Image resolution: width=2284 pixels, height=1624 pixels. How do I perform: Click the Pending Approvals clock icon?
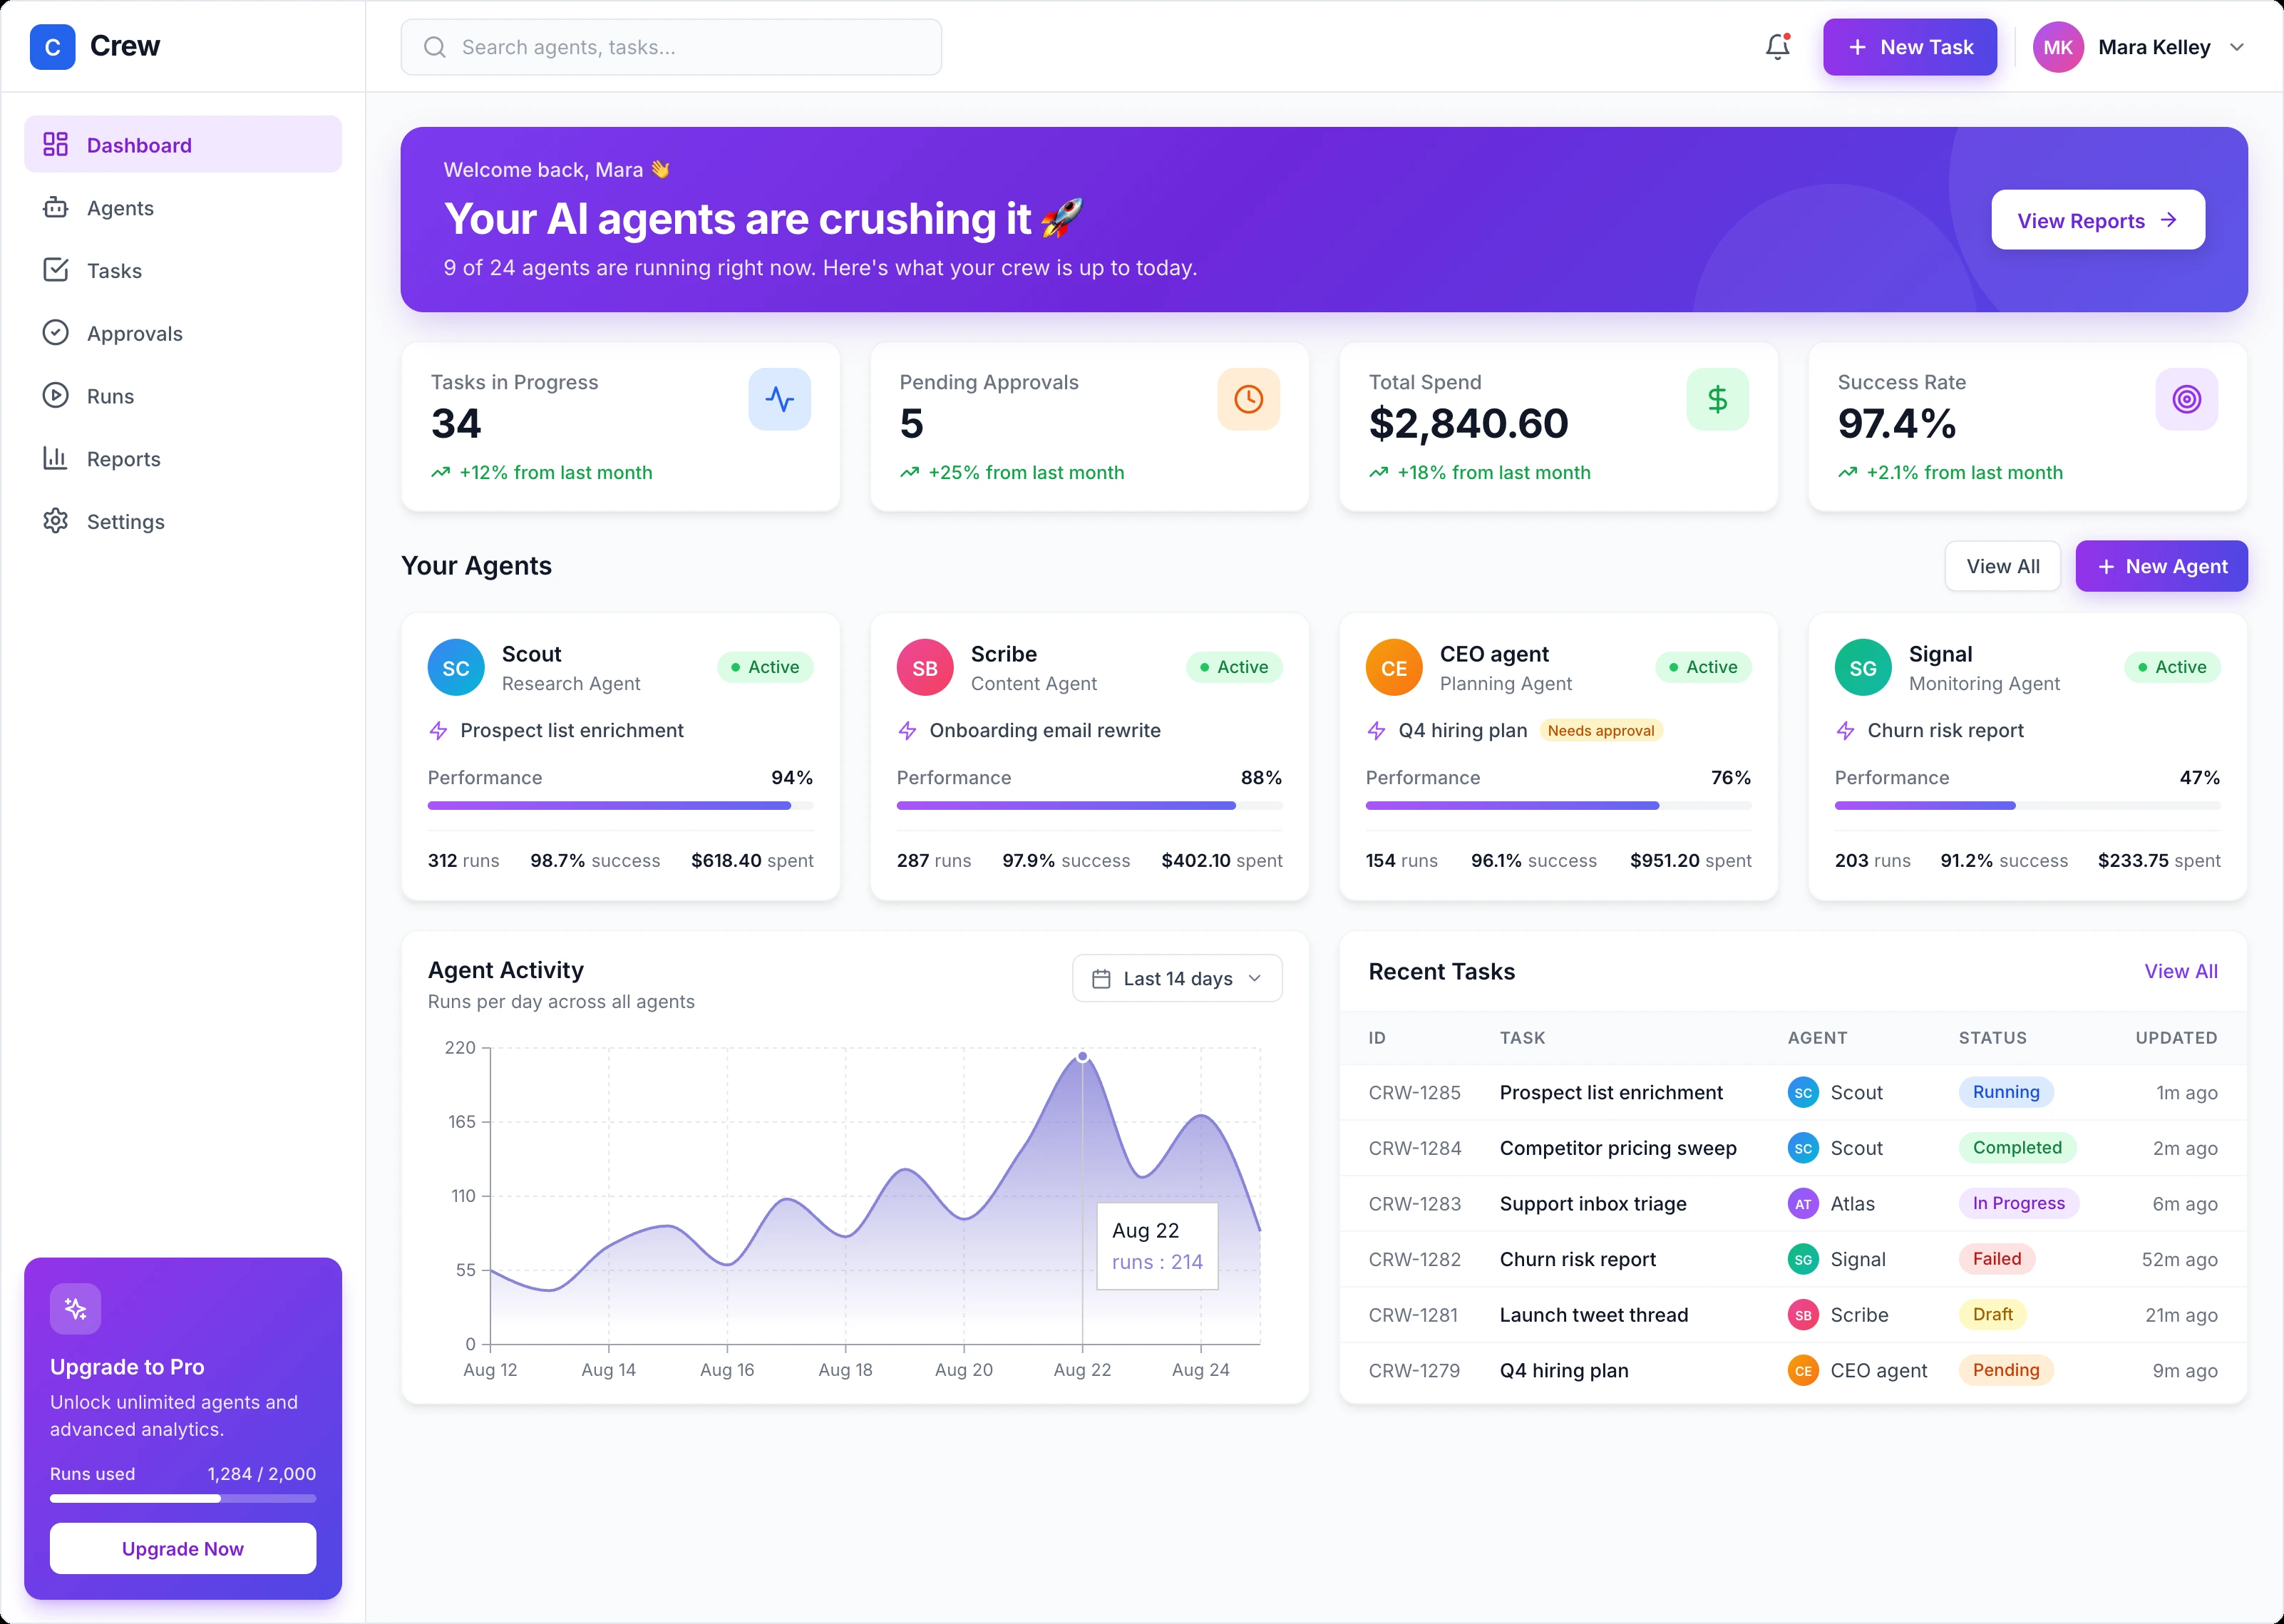[1248, 399]
